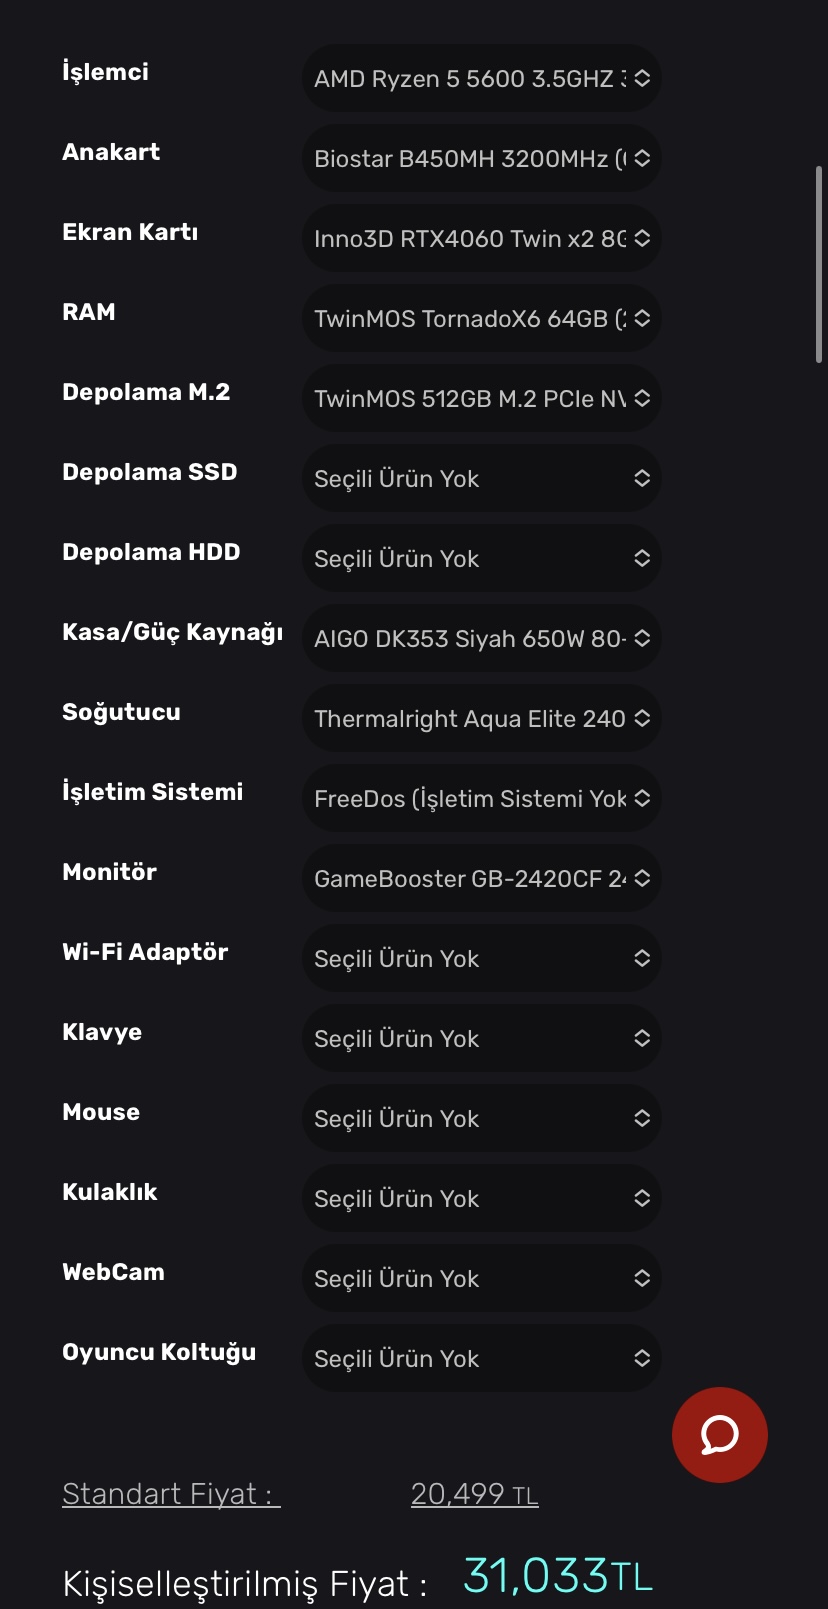This screenshot has width=828, height=1609.
Task: Open the Oyuncu Koltuğu chair dropdown
Action: point(481,1359)
